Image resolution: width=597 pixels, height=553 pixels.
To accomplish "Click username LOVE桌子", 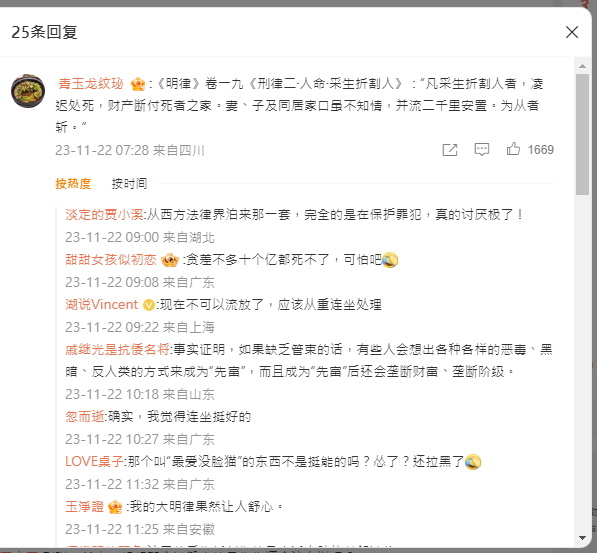I will (94, 462).
